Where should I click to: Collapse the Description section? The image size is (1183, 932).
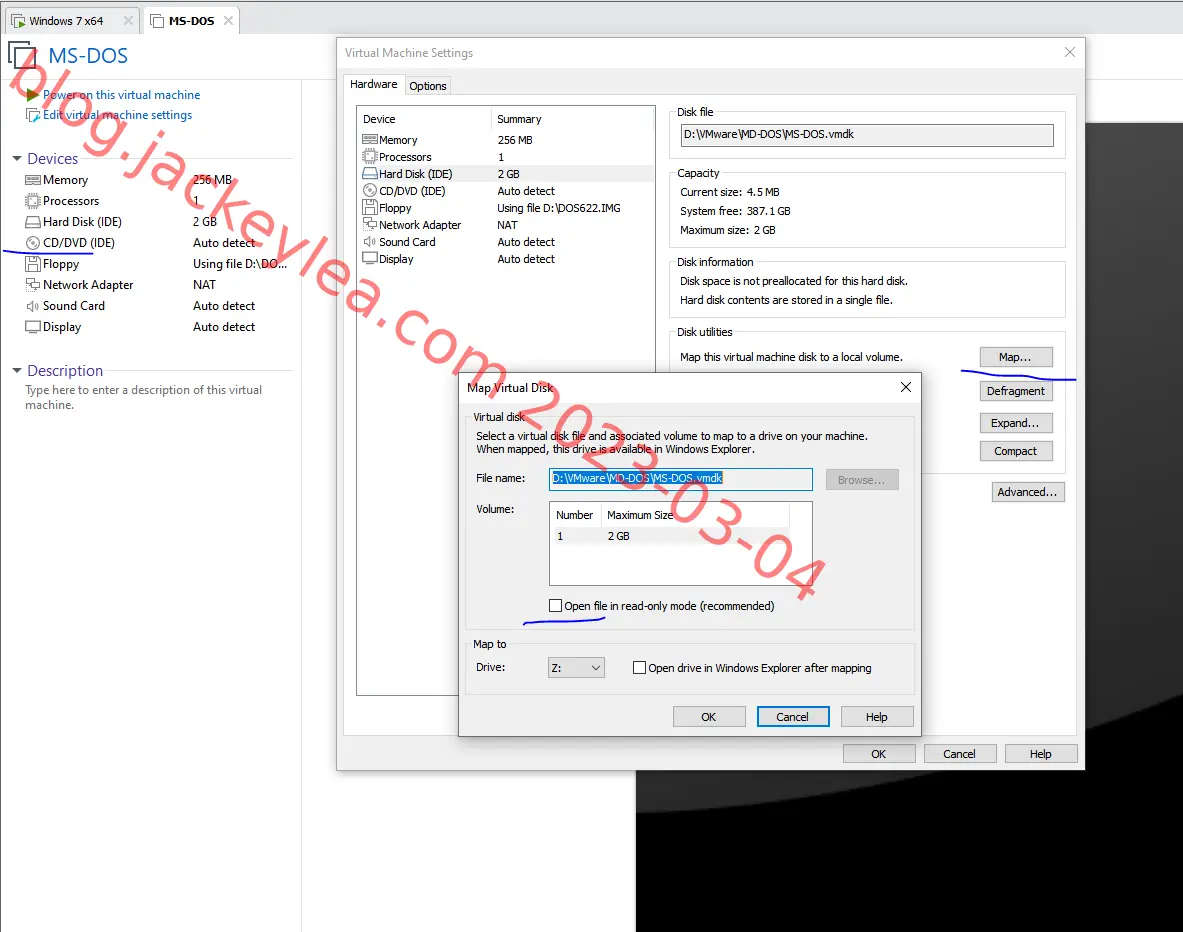(x=17, y=371)
